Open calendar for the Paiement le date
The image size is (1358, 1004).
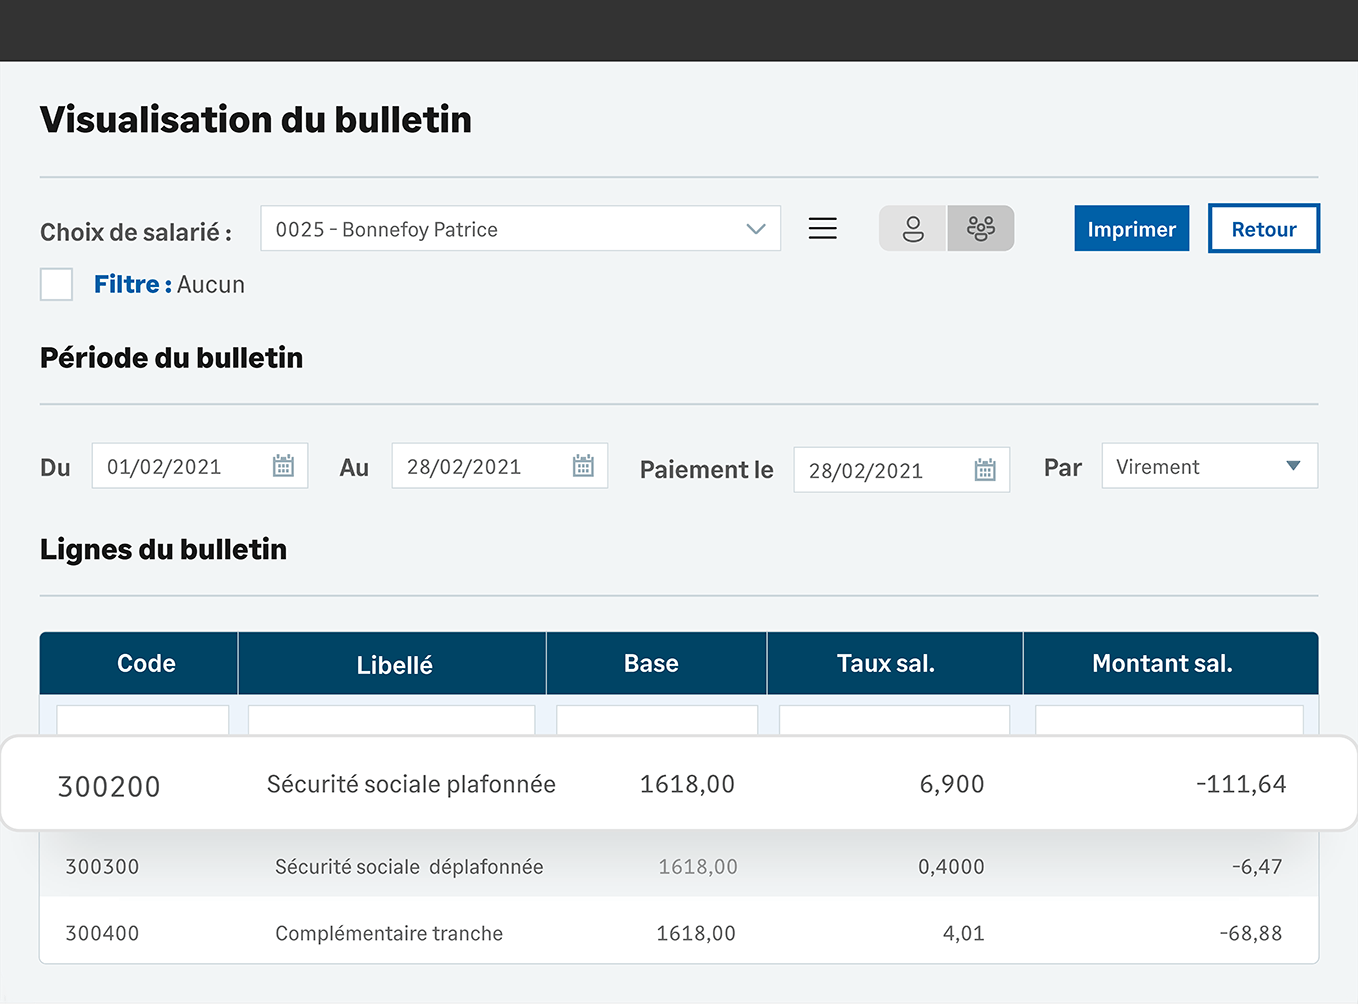(985, 470)
